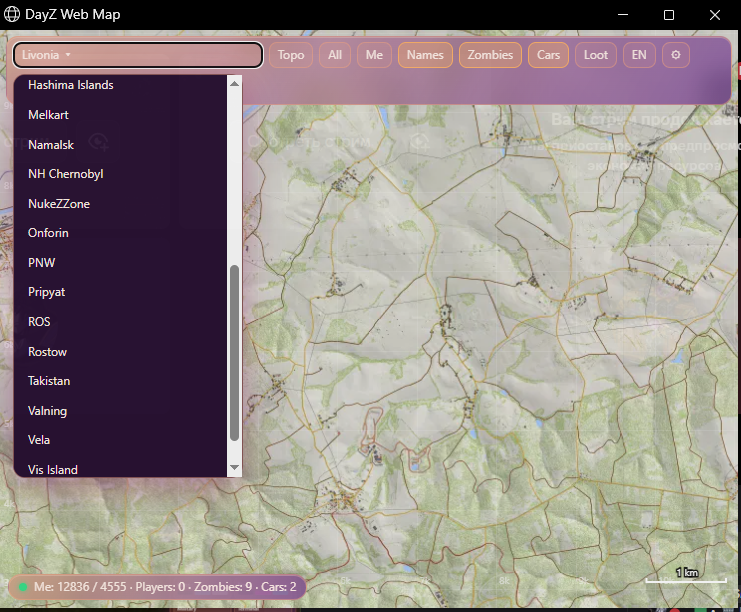The height and width of the screenshot is (612, 741).
Task: Choose the NukeZZone map
Action: 121,204
